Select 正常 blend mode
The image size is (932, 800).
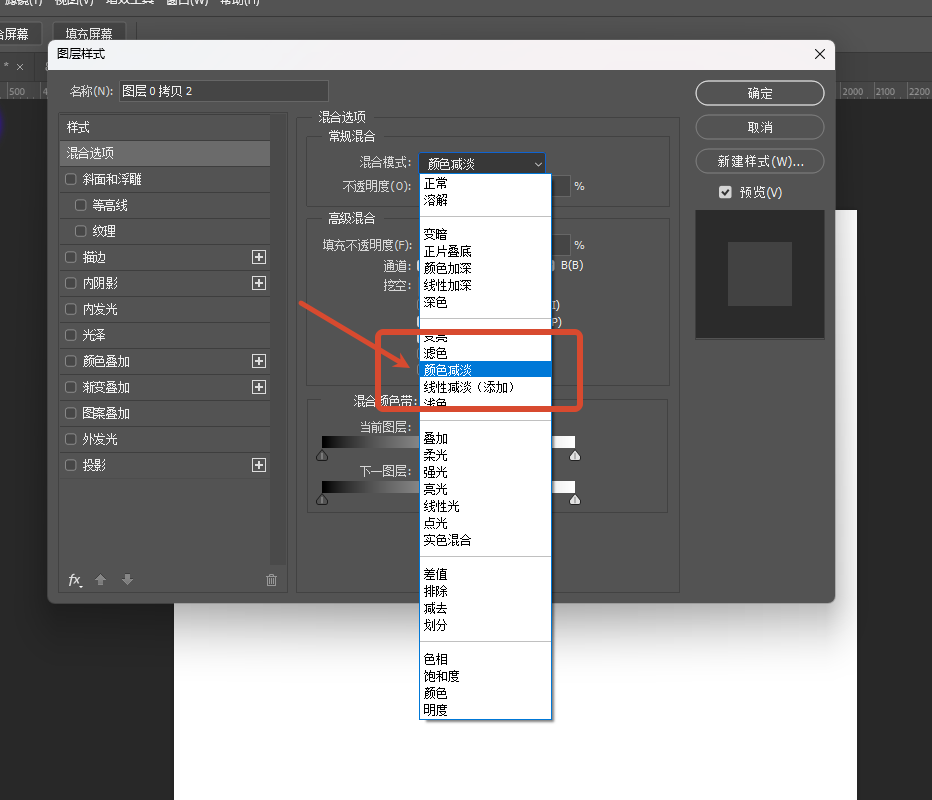point(486,183)
